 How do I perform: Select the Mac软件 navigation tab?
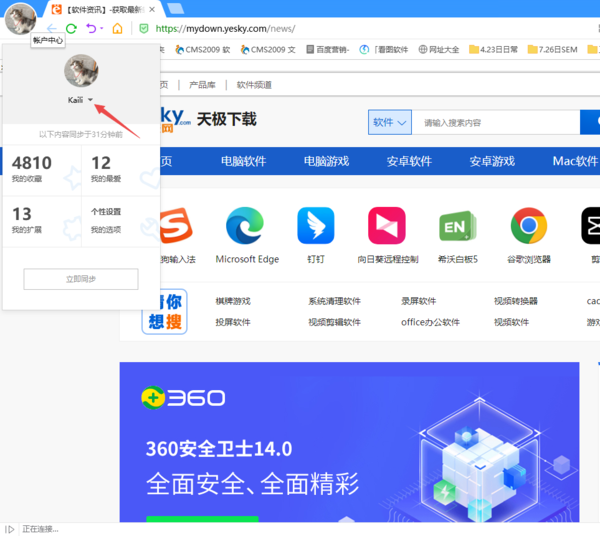coord(575,161)
